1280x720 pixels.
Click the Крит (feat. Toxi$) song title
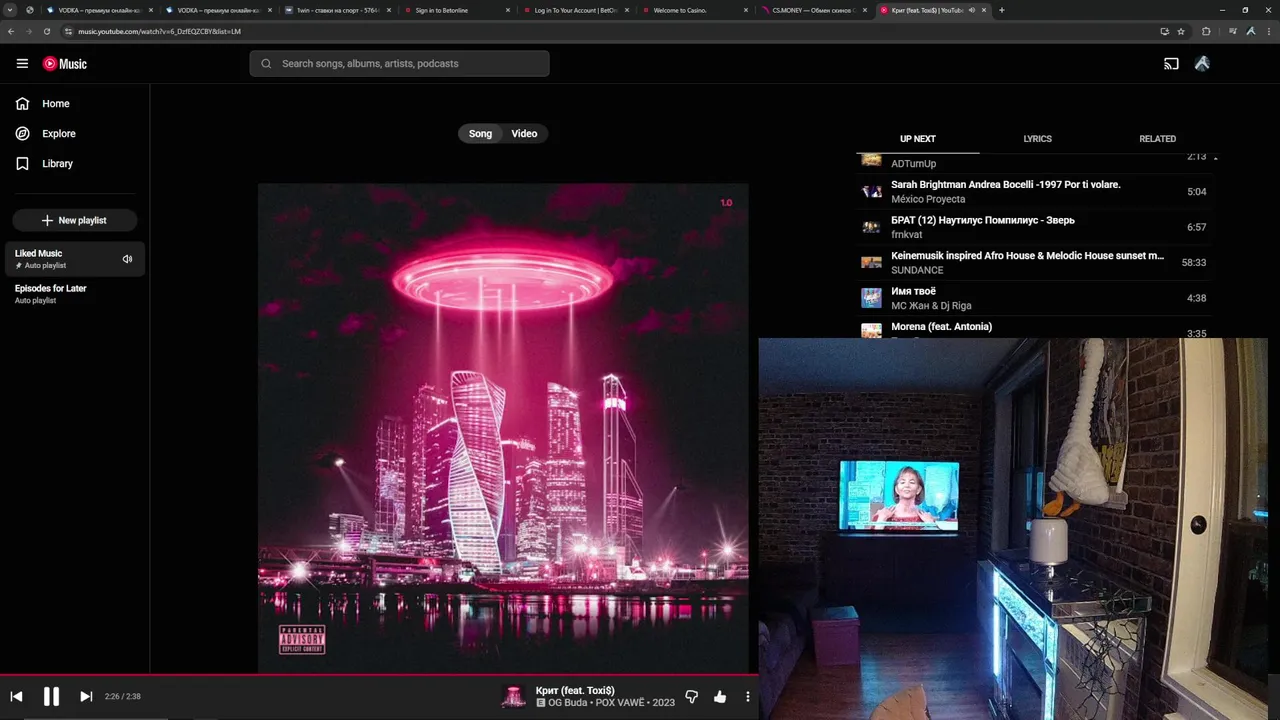click(575, 690)
